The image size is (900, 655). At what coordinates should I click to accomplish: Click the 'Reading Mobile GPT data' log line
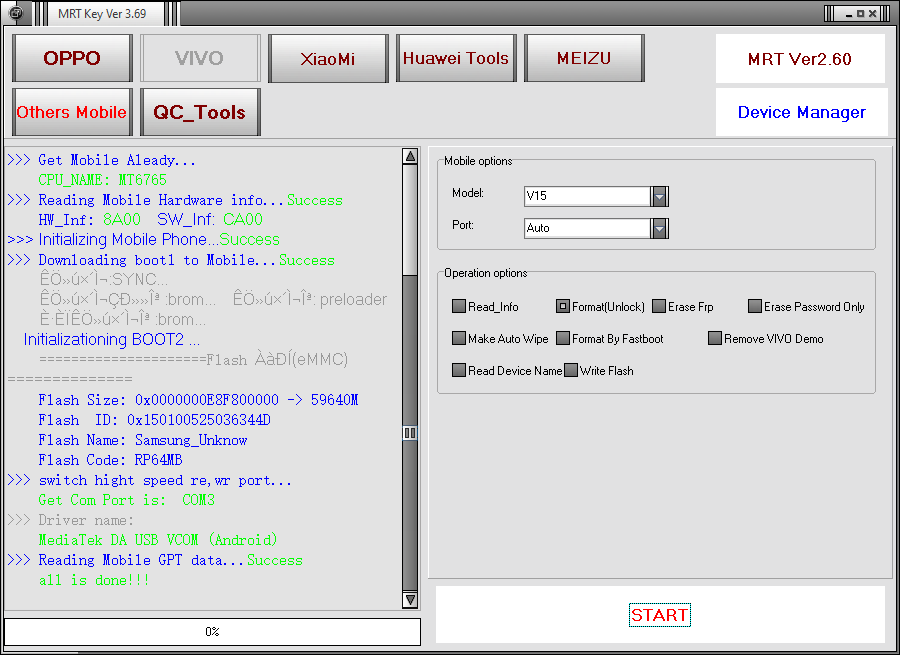tap(154, 560)
